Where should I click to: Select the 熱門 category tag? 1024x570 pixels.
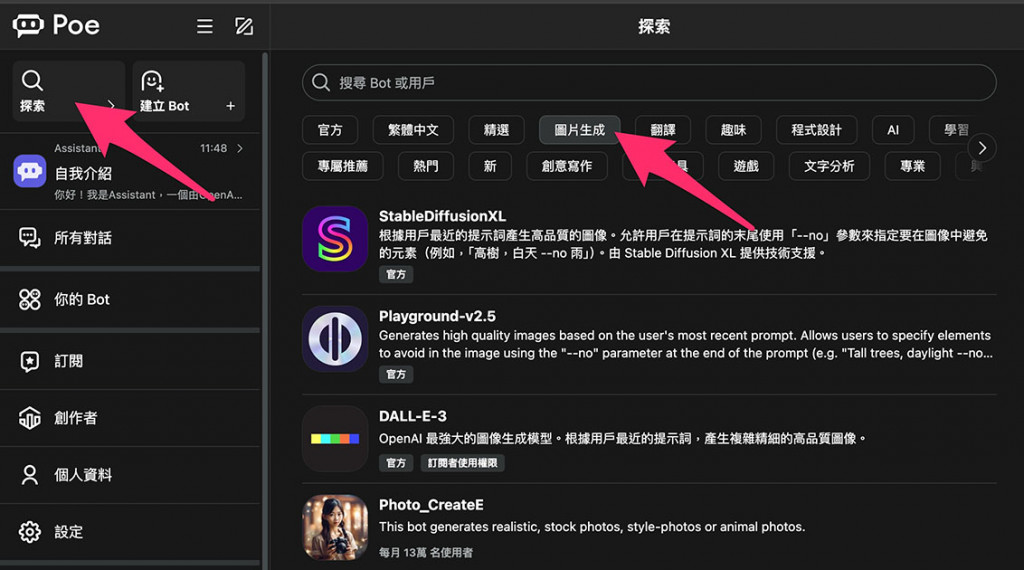coord(425,166)
